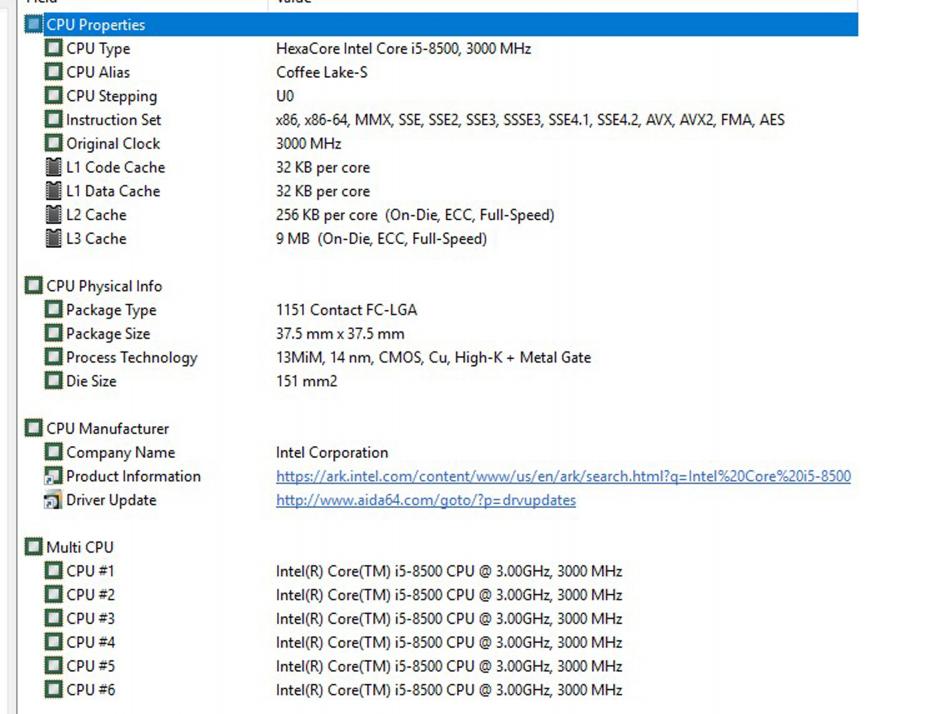Click the Intel Corporation value
Screen dimensions: 932x714
click(332, 452)
